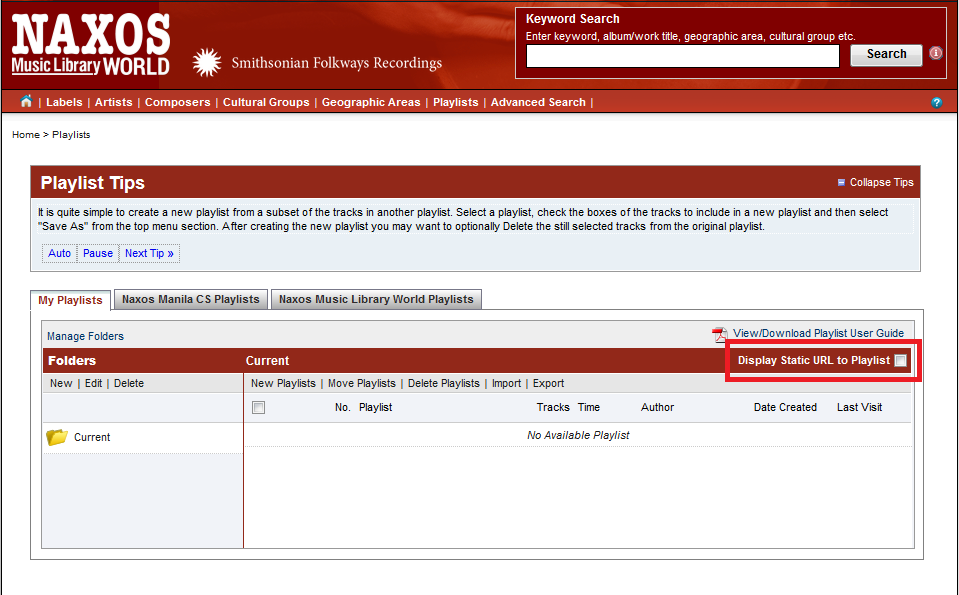Click the red info icon beside Search
Screen dimensions: 959x595
[936, 53]
